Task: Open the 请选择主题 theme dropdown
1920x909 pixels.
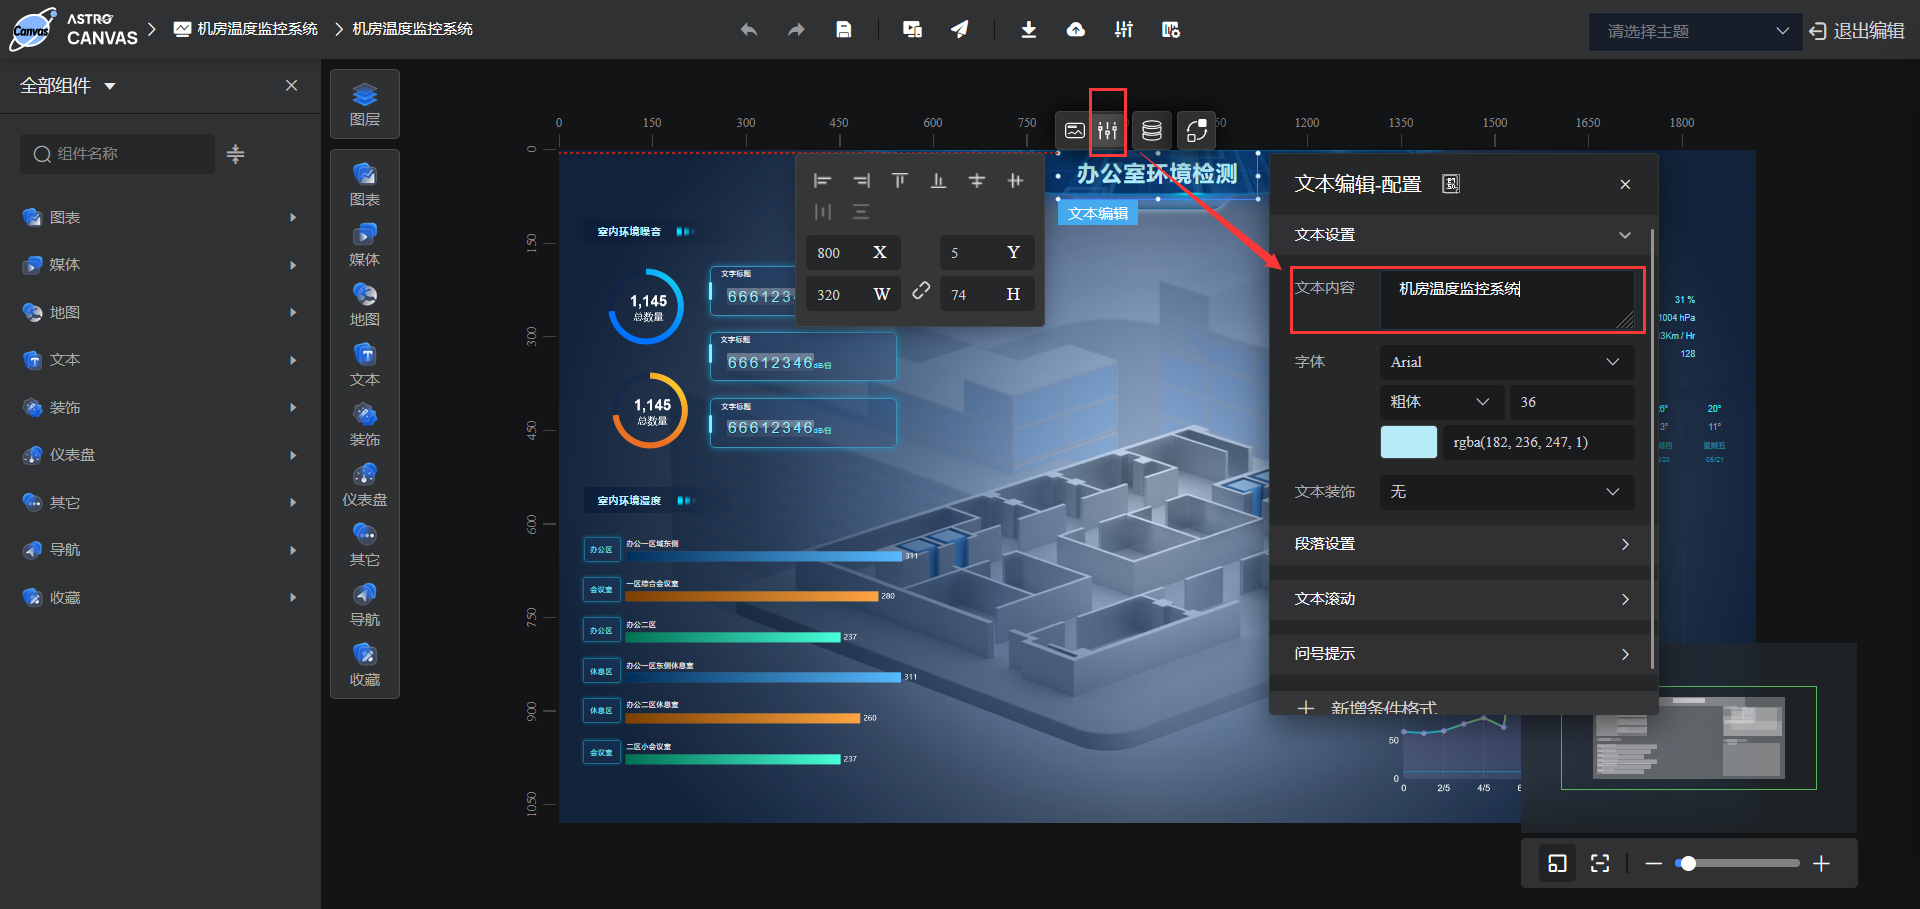Action: pos(1693,31)
